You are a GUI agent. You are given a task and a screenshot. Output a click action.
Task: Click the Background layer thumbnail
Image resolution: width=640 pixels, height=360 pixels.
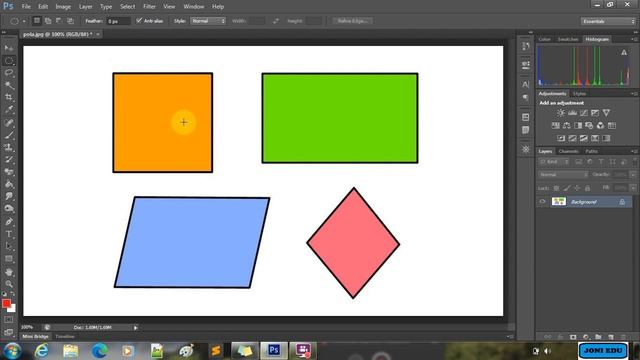point(559,201)
